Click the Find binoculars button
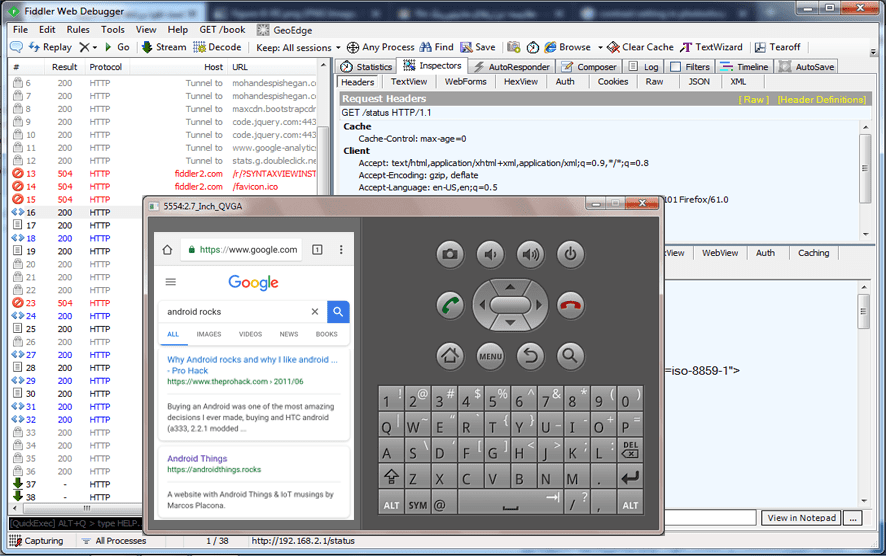The image size is (886, 556). (437, 47)
